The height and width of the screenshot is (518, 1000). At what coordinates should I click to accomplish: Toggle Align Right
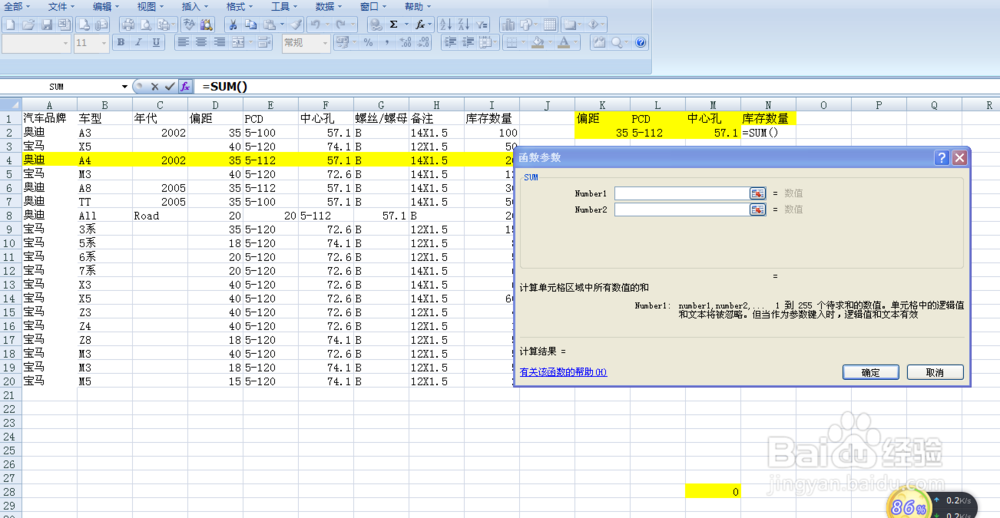click(x=219, y=43)
